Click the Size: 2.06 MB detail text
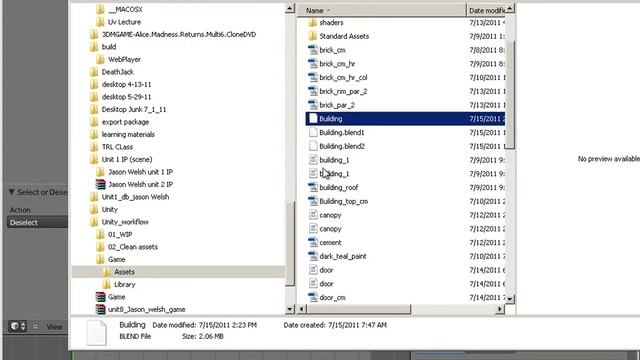 pyautogui.click(x=202, y=337)
